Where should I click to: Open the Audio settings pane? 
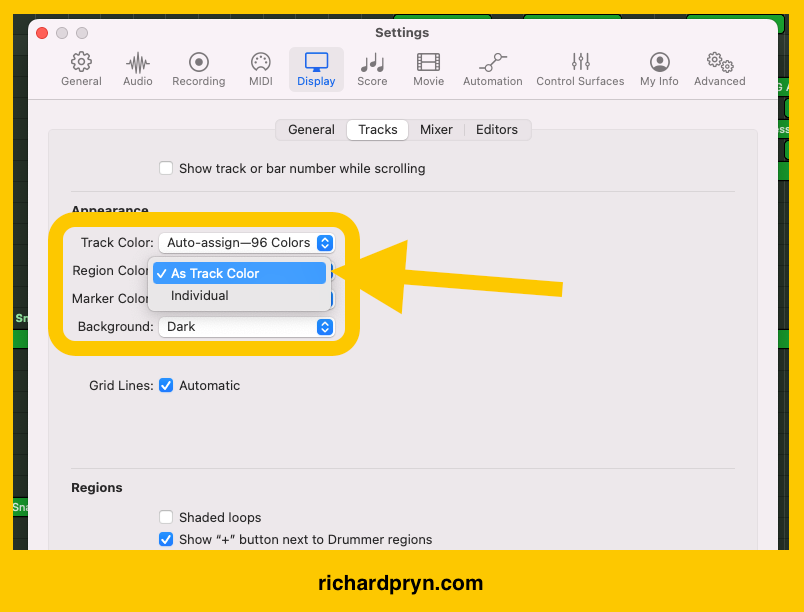(x=137, y=69)
